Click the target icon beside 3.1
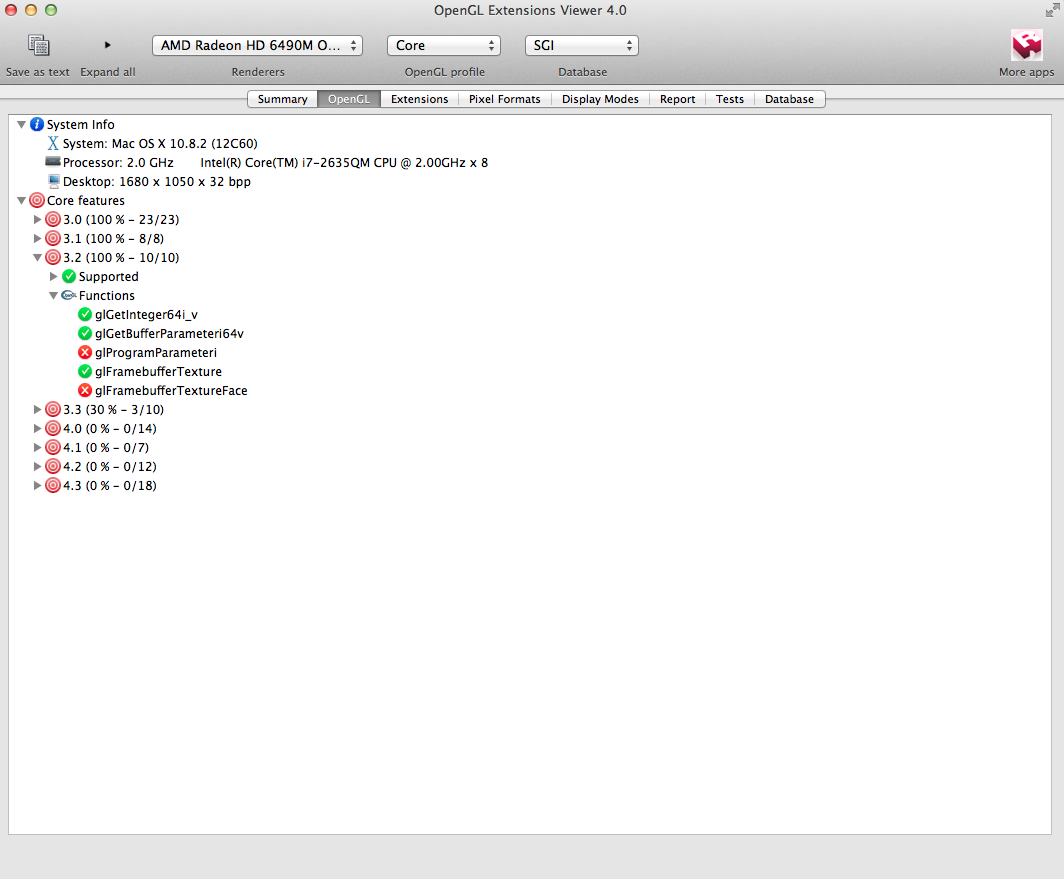 click(53, 238)
